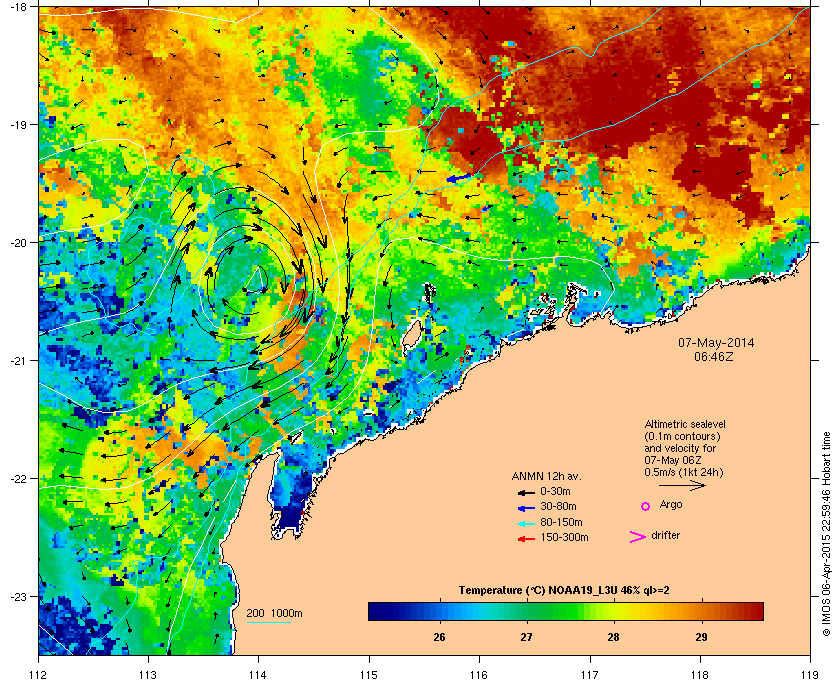Click the elongated island near 115.4E 20.8S
The width and height of the screenshot is (840, 680).
pos(411,335)
